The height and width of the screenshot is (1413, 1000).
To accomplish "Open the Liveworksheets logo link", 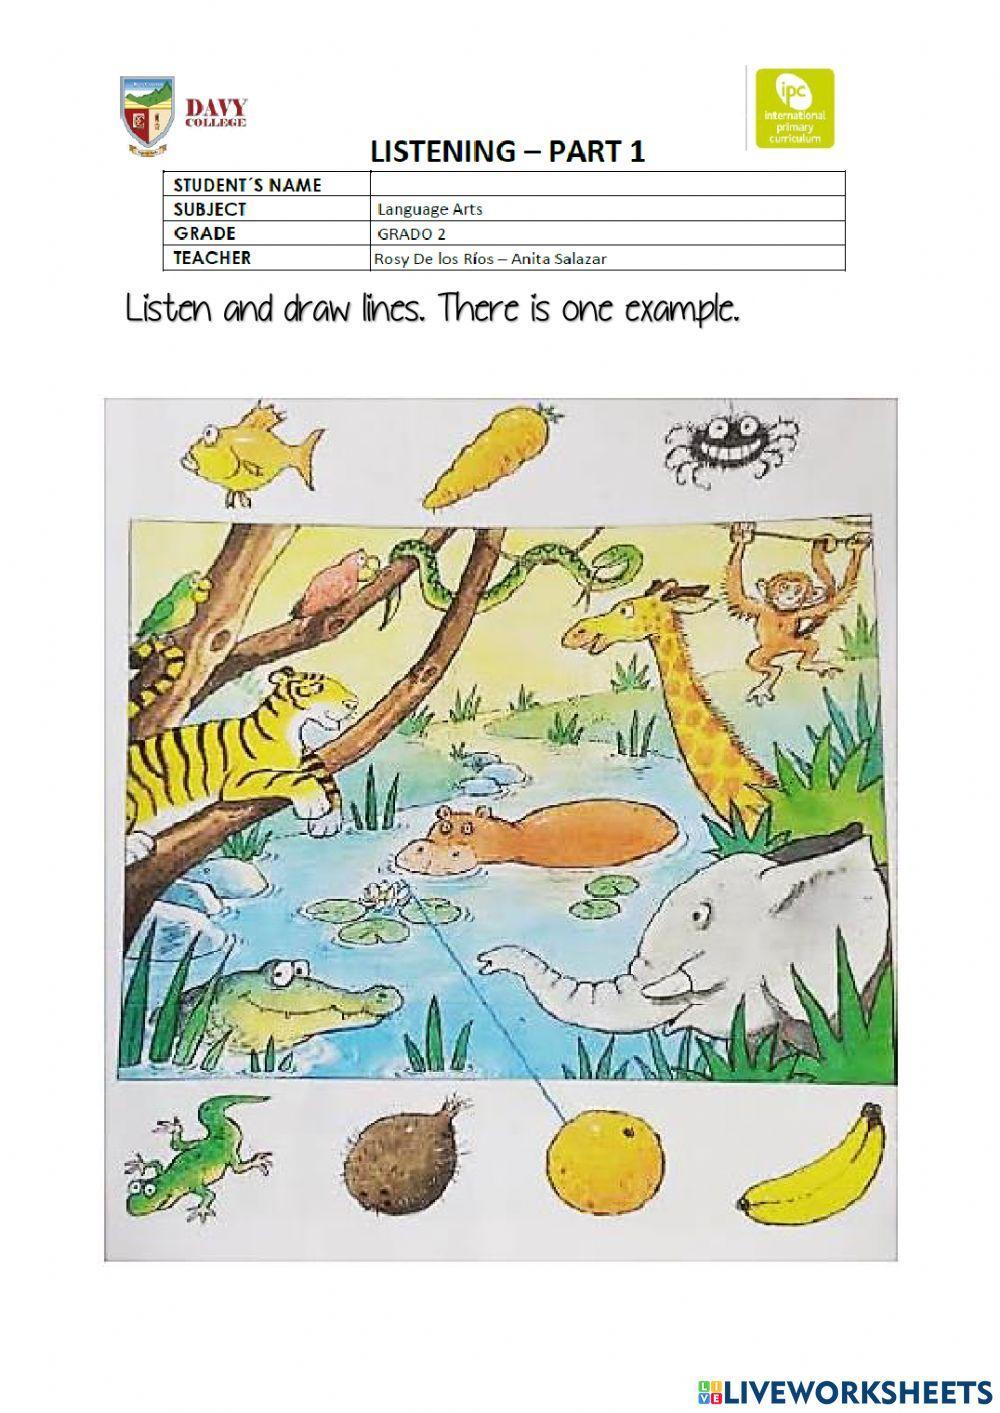I will tap(845, 1391).
